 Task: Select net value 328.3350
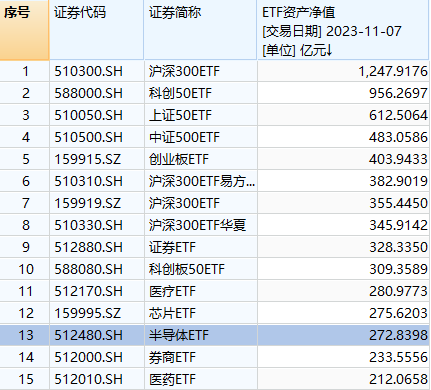(x=343, y=247)
